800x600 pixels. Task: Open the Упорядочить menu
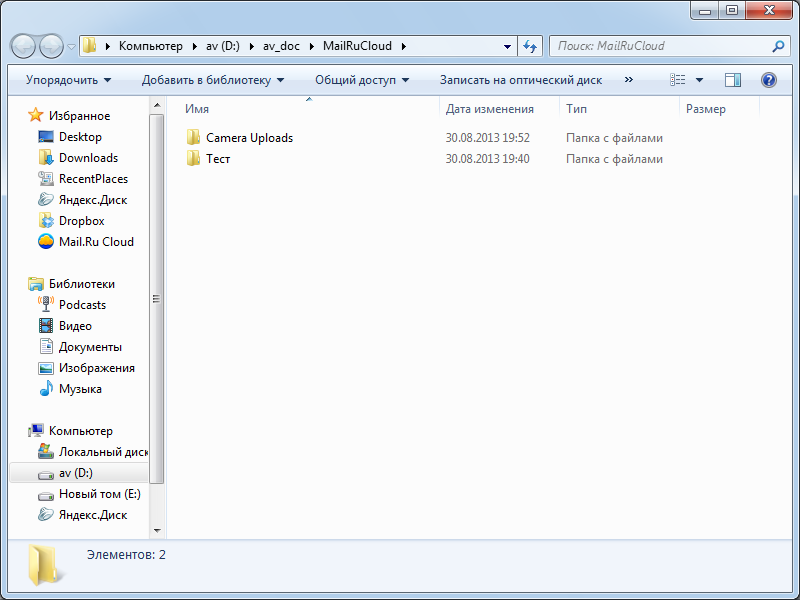click(68, 80)
